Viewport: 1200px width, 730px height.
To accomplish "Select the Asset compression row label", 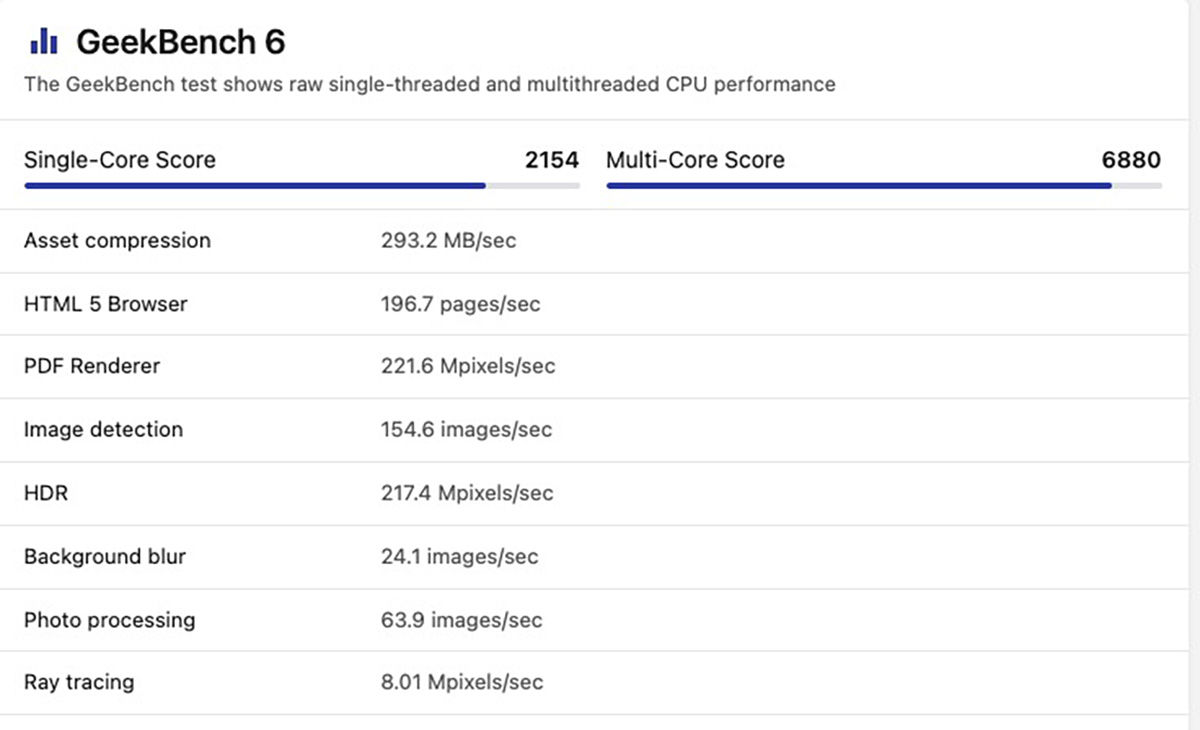I will pos(117,241).
